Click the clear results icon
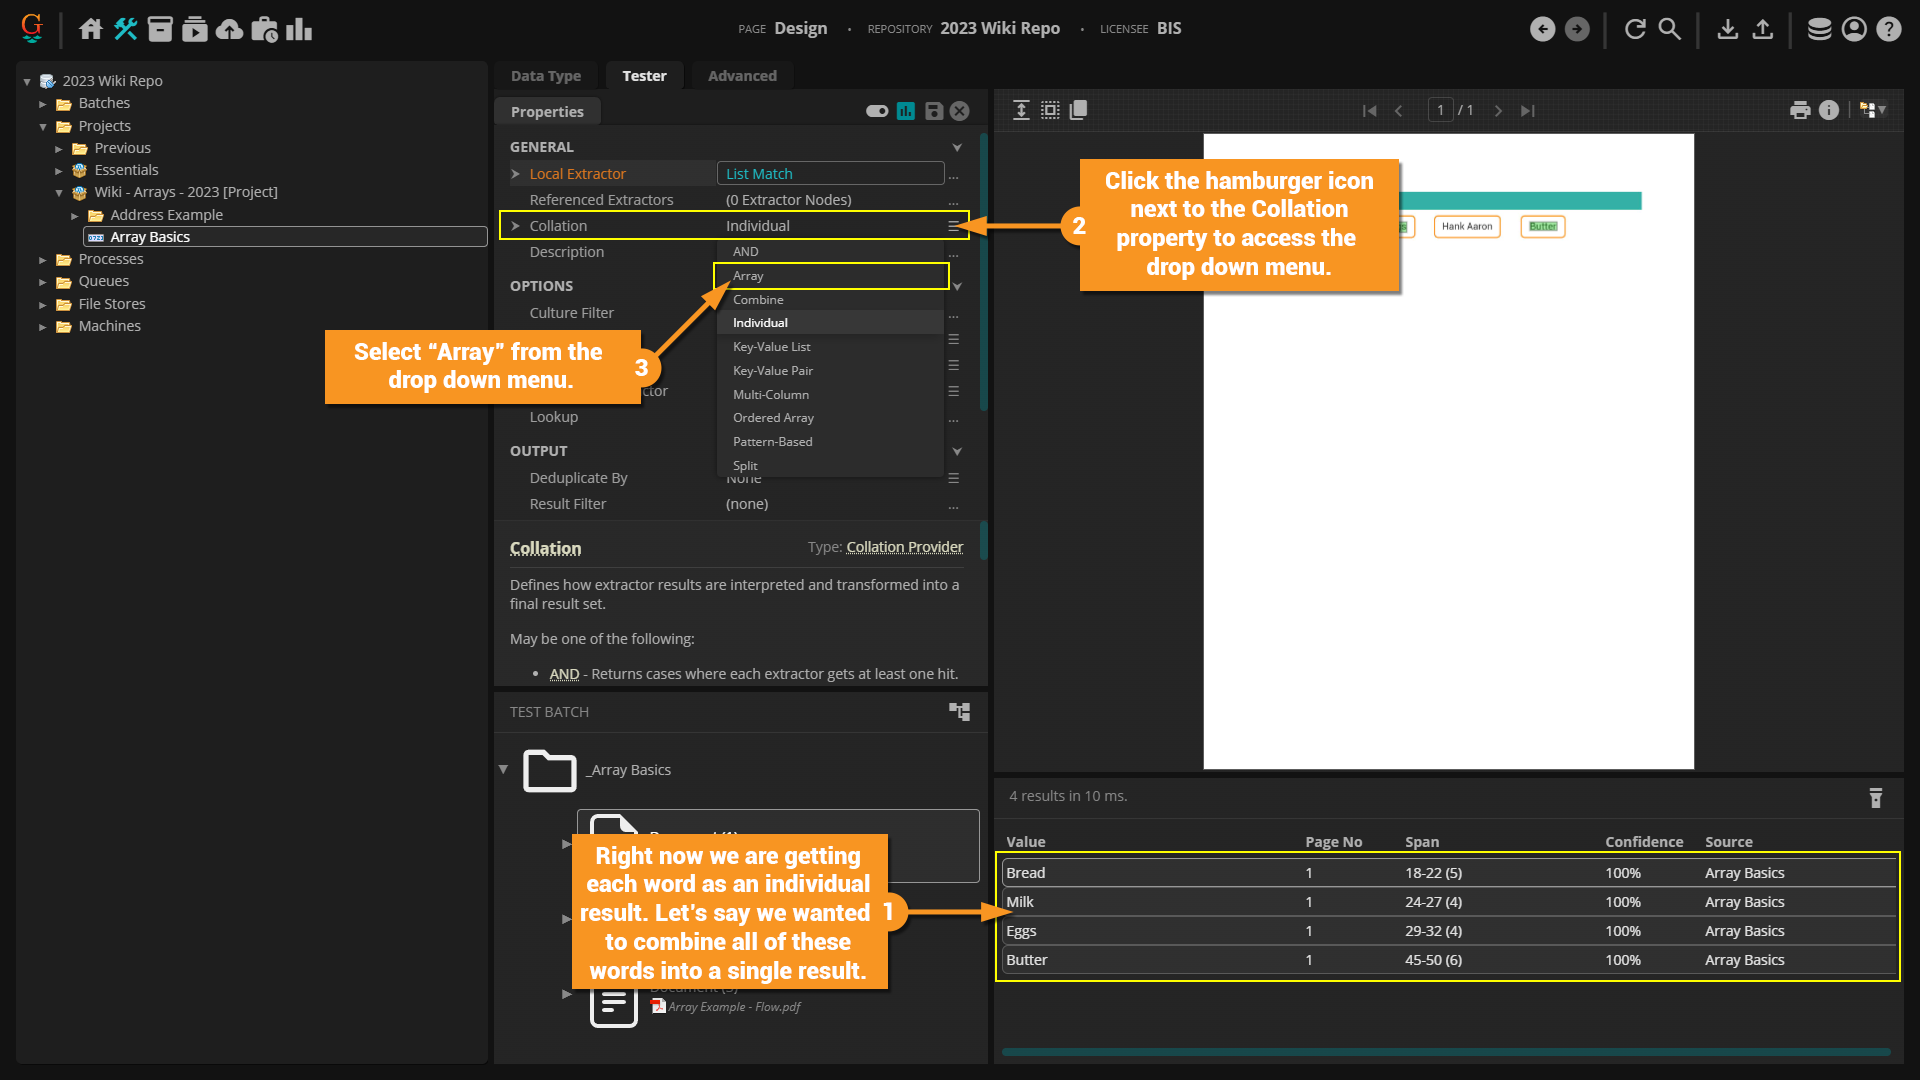 [1875, 797]
